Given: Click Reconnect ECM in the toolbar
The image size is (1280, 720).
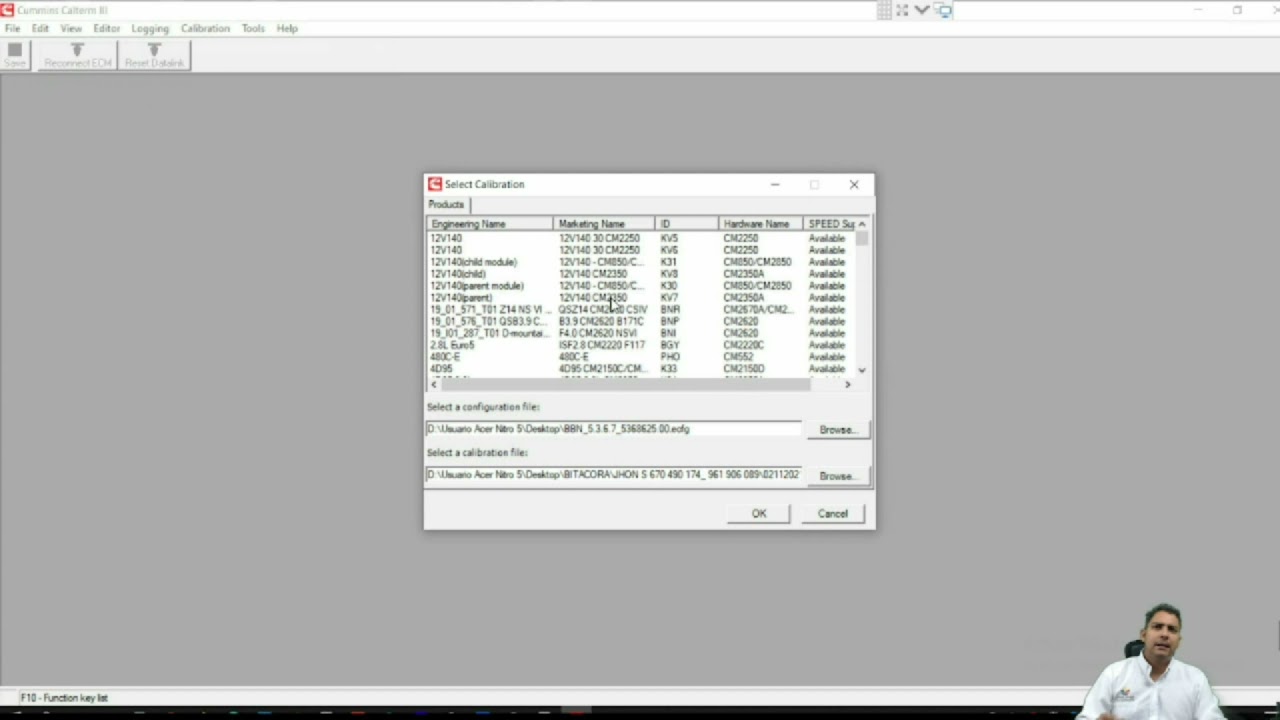Looking at the screenshot, I should [x=78, y=55].
